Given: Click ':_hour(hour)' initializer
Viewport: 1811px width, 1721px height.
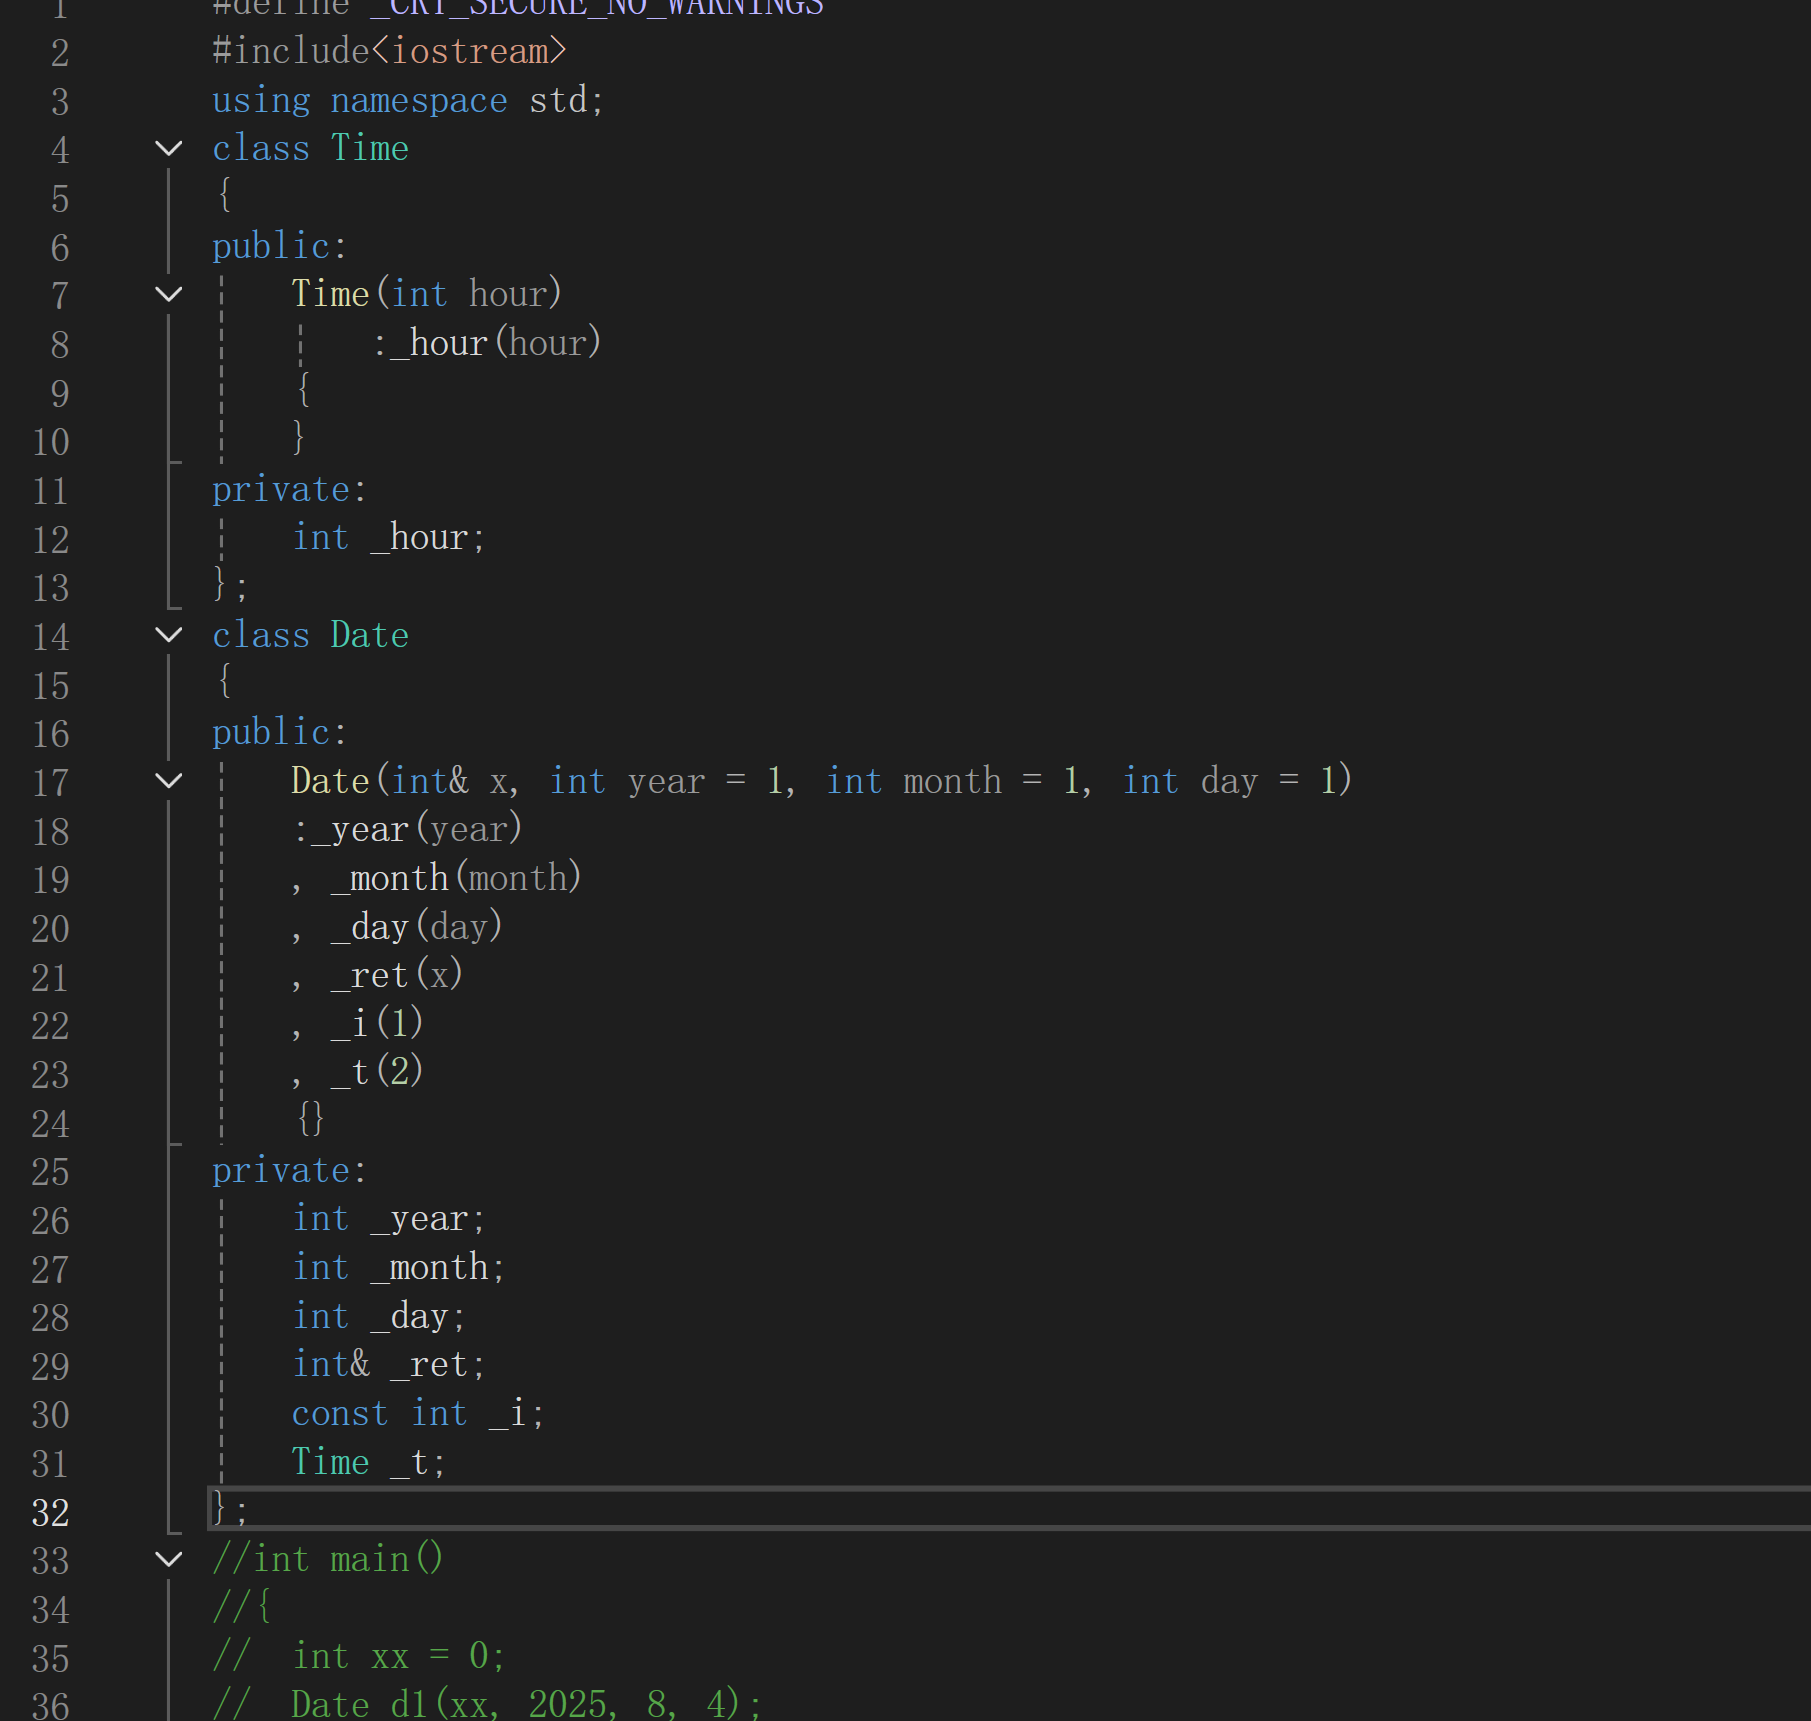Looking at the screenshot, I should (487, 343).
